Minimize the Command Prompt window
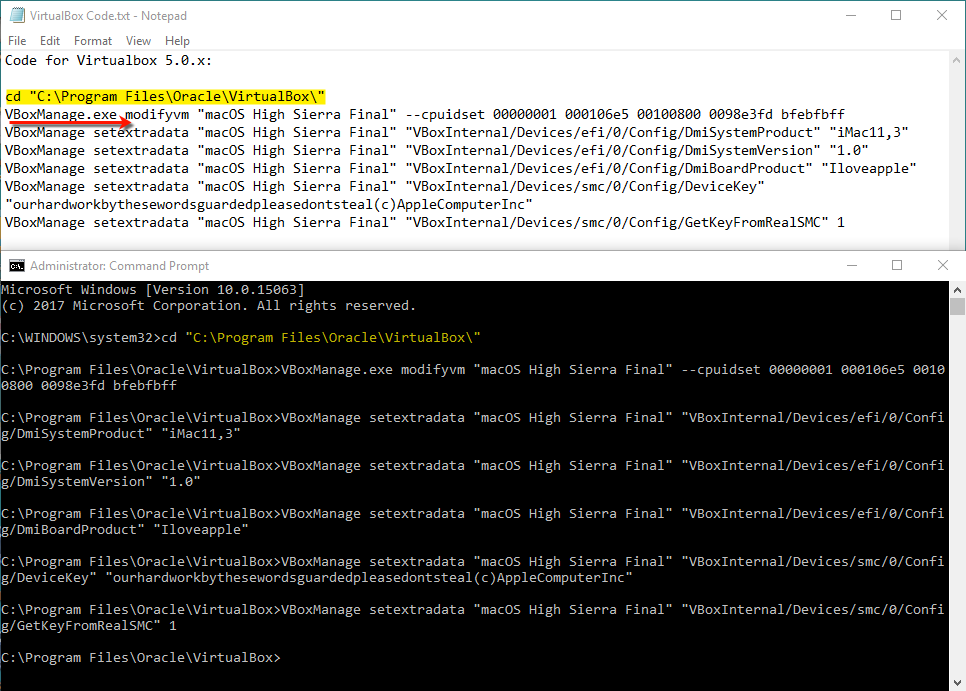This screenshot has height=691, width=966. pyautogui.click(x=852, y=265)
